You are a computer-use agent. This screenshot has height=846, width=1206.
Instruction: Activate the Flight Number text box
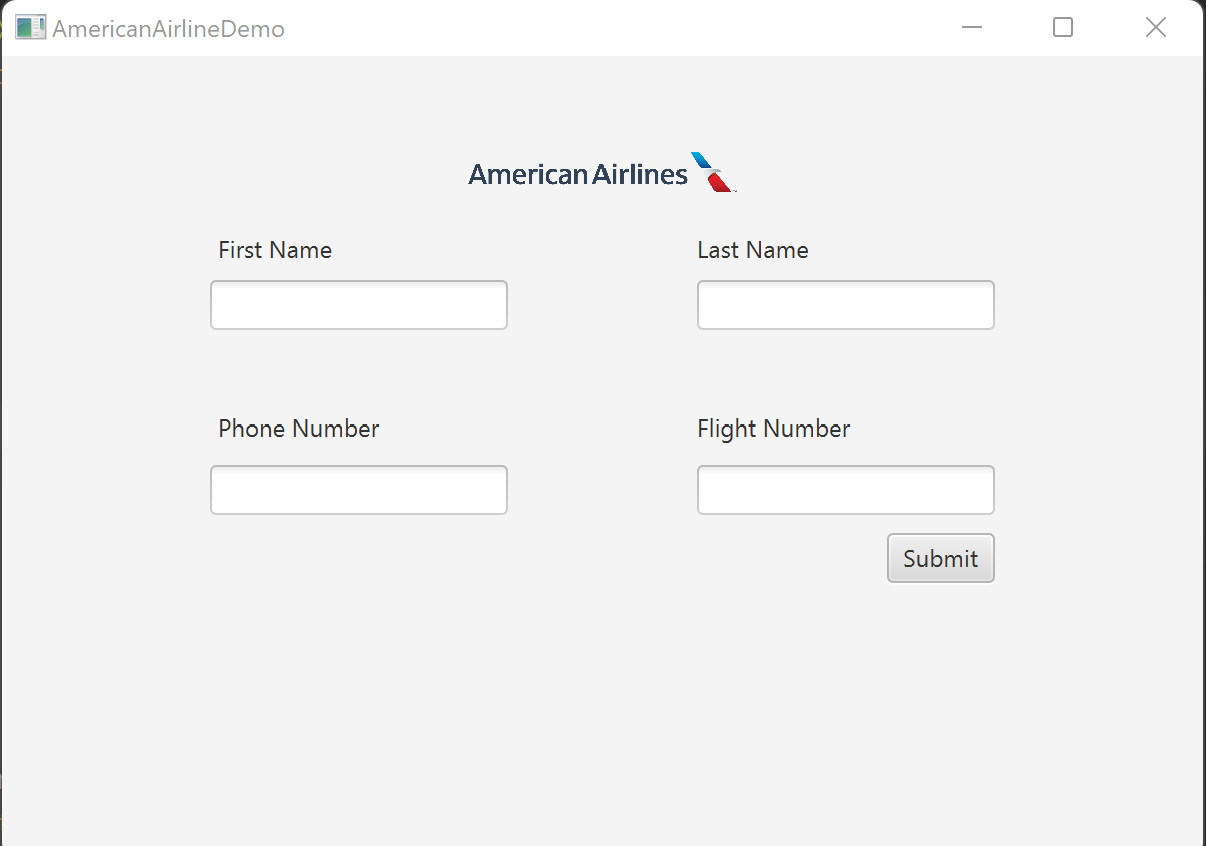point(845,490)
